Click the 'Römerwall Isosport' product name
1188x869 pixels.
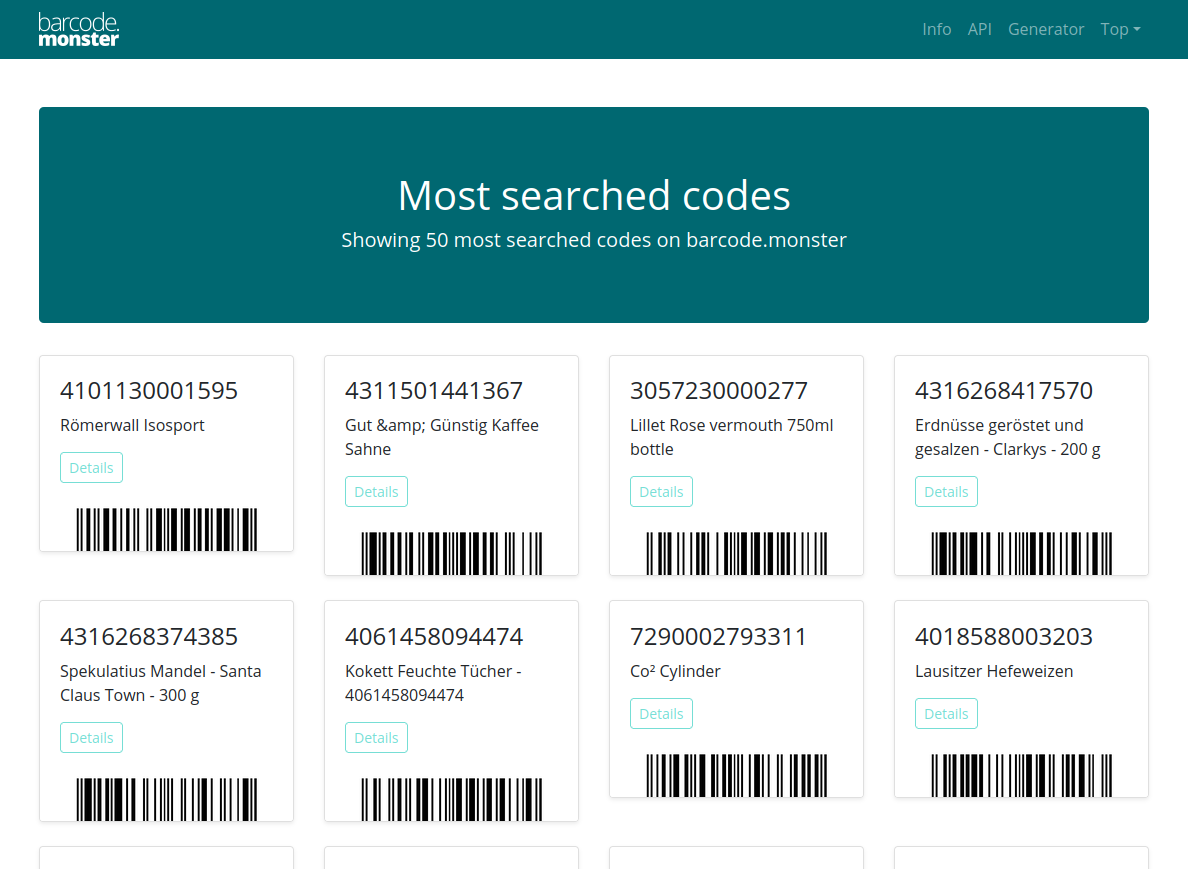pos(133,426)
